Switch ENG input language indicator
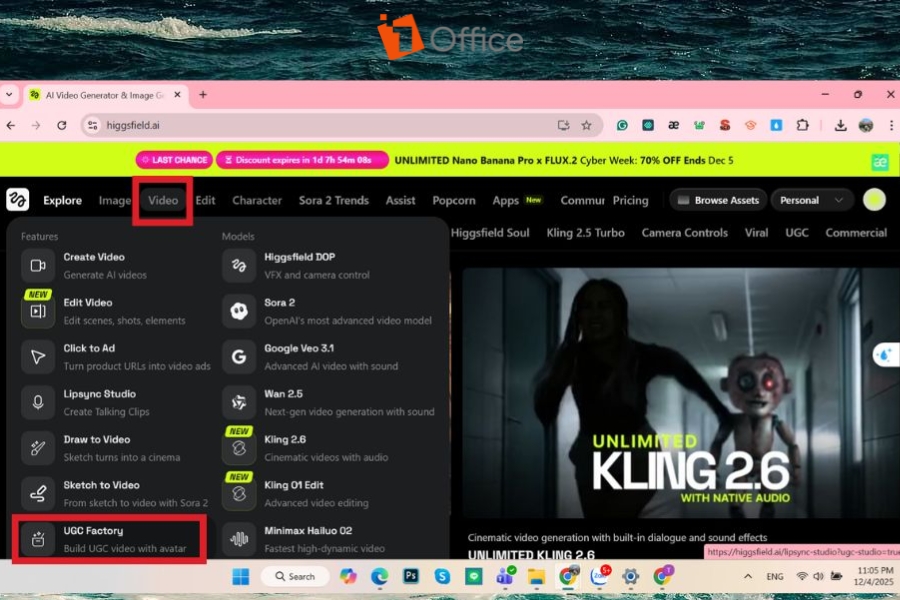 click(774, 576)
